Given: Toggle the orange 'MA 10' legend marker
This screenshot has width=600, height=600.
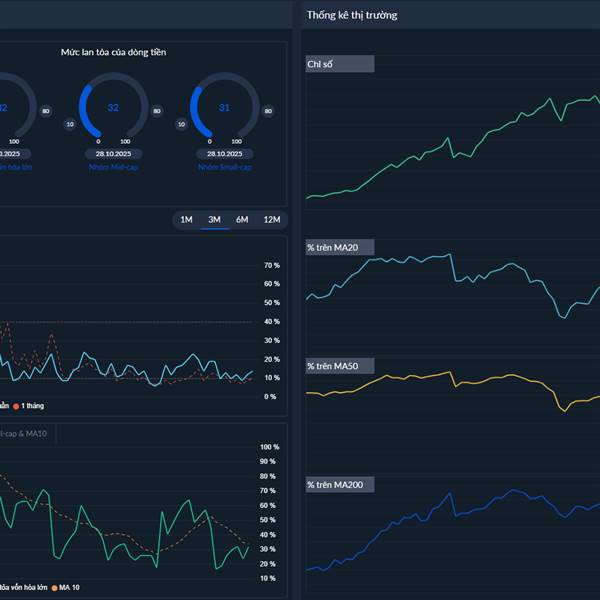Looking at the screenshot, I should pyautogui.click(x=54, y=588).
